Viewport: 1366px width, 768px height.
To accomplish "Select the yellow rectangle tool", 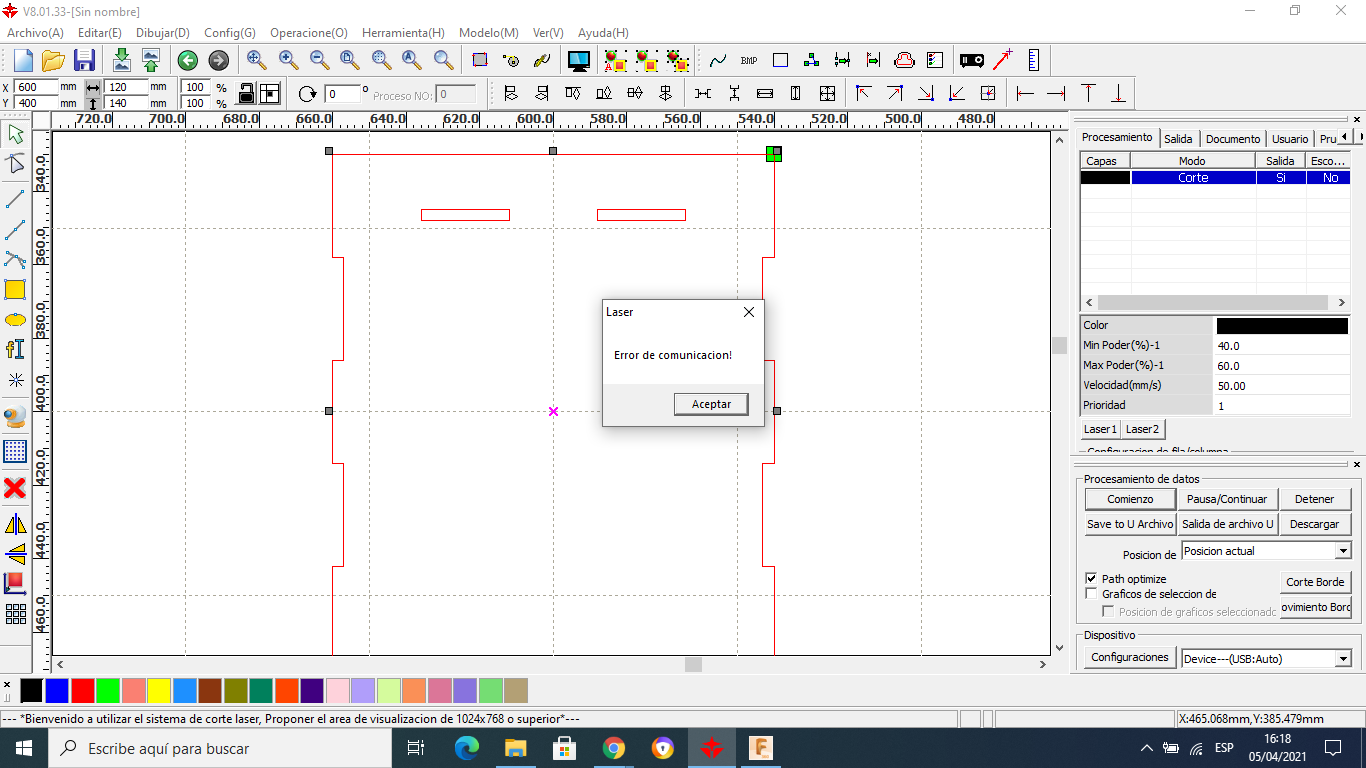I will click(15, 290).
